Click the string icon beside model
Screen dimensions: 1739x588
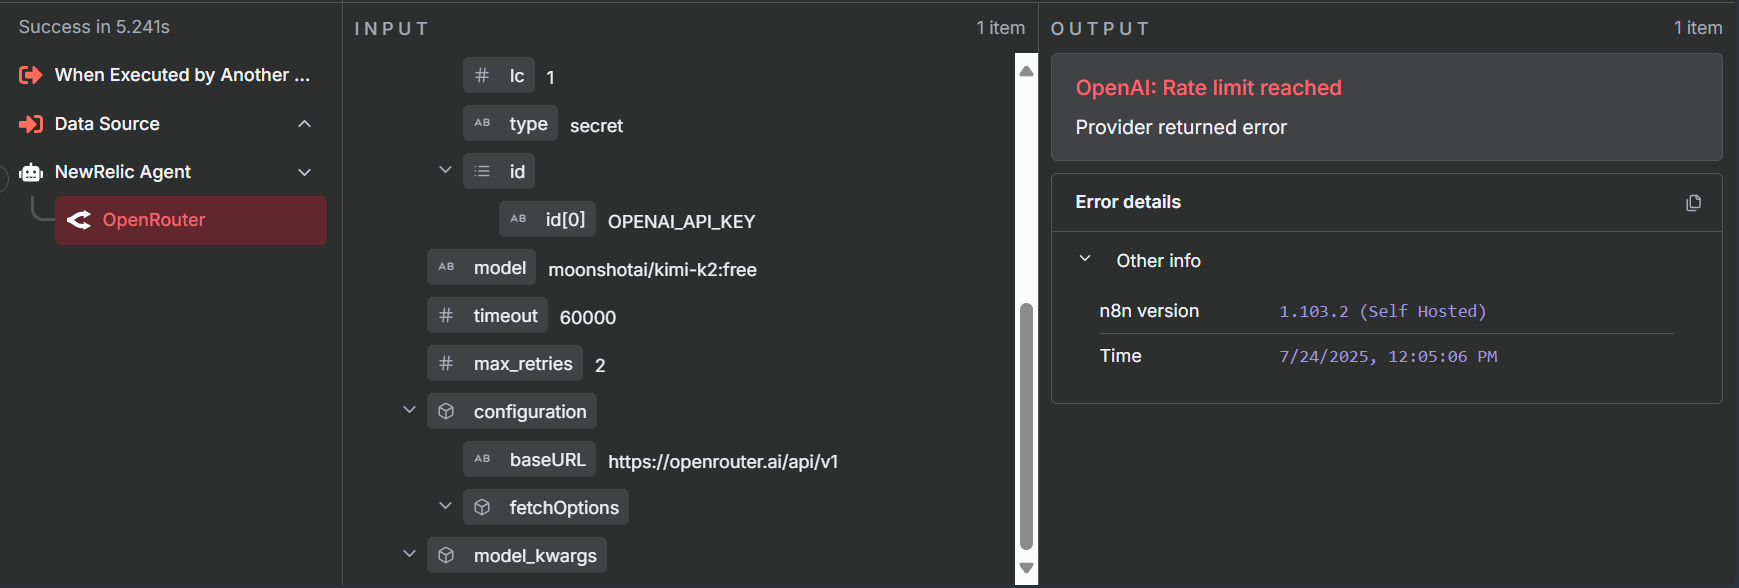pos(446,267)
